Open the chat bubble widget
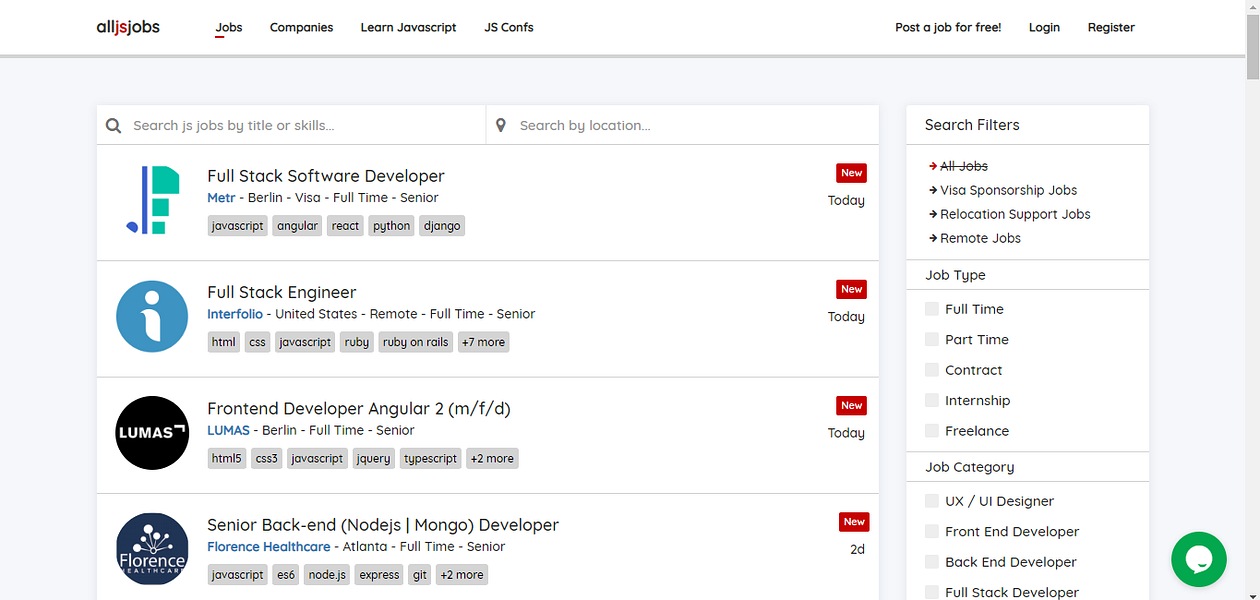 (1199, 559)
